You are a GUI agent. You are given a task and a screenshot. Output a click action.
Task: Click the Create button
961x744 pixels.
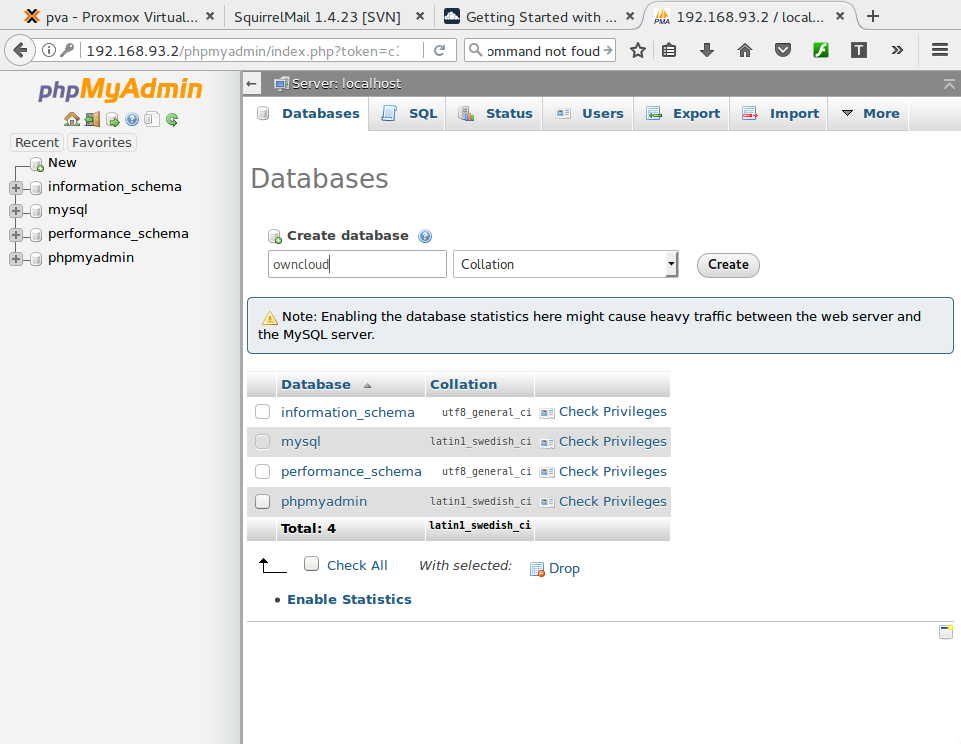pyautogui.click(x=728, y=265)
